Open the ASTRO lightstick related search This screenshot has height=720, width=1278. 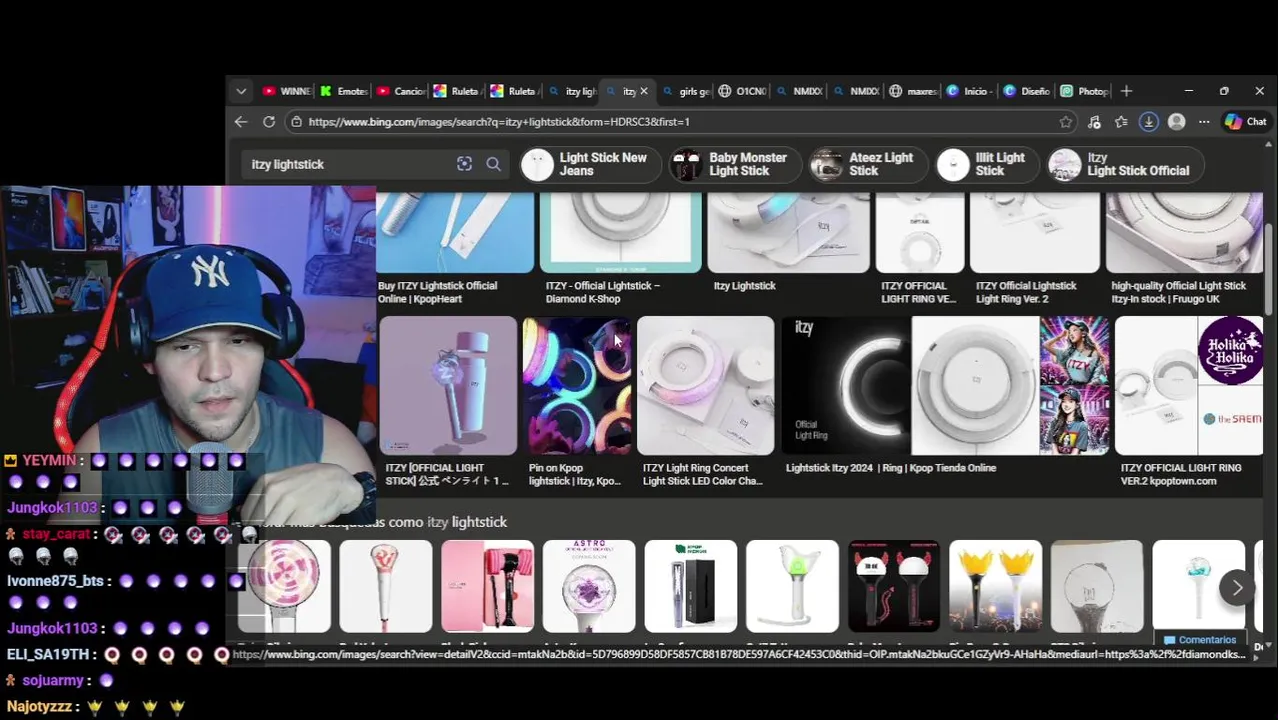589,586
